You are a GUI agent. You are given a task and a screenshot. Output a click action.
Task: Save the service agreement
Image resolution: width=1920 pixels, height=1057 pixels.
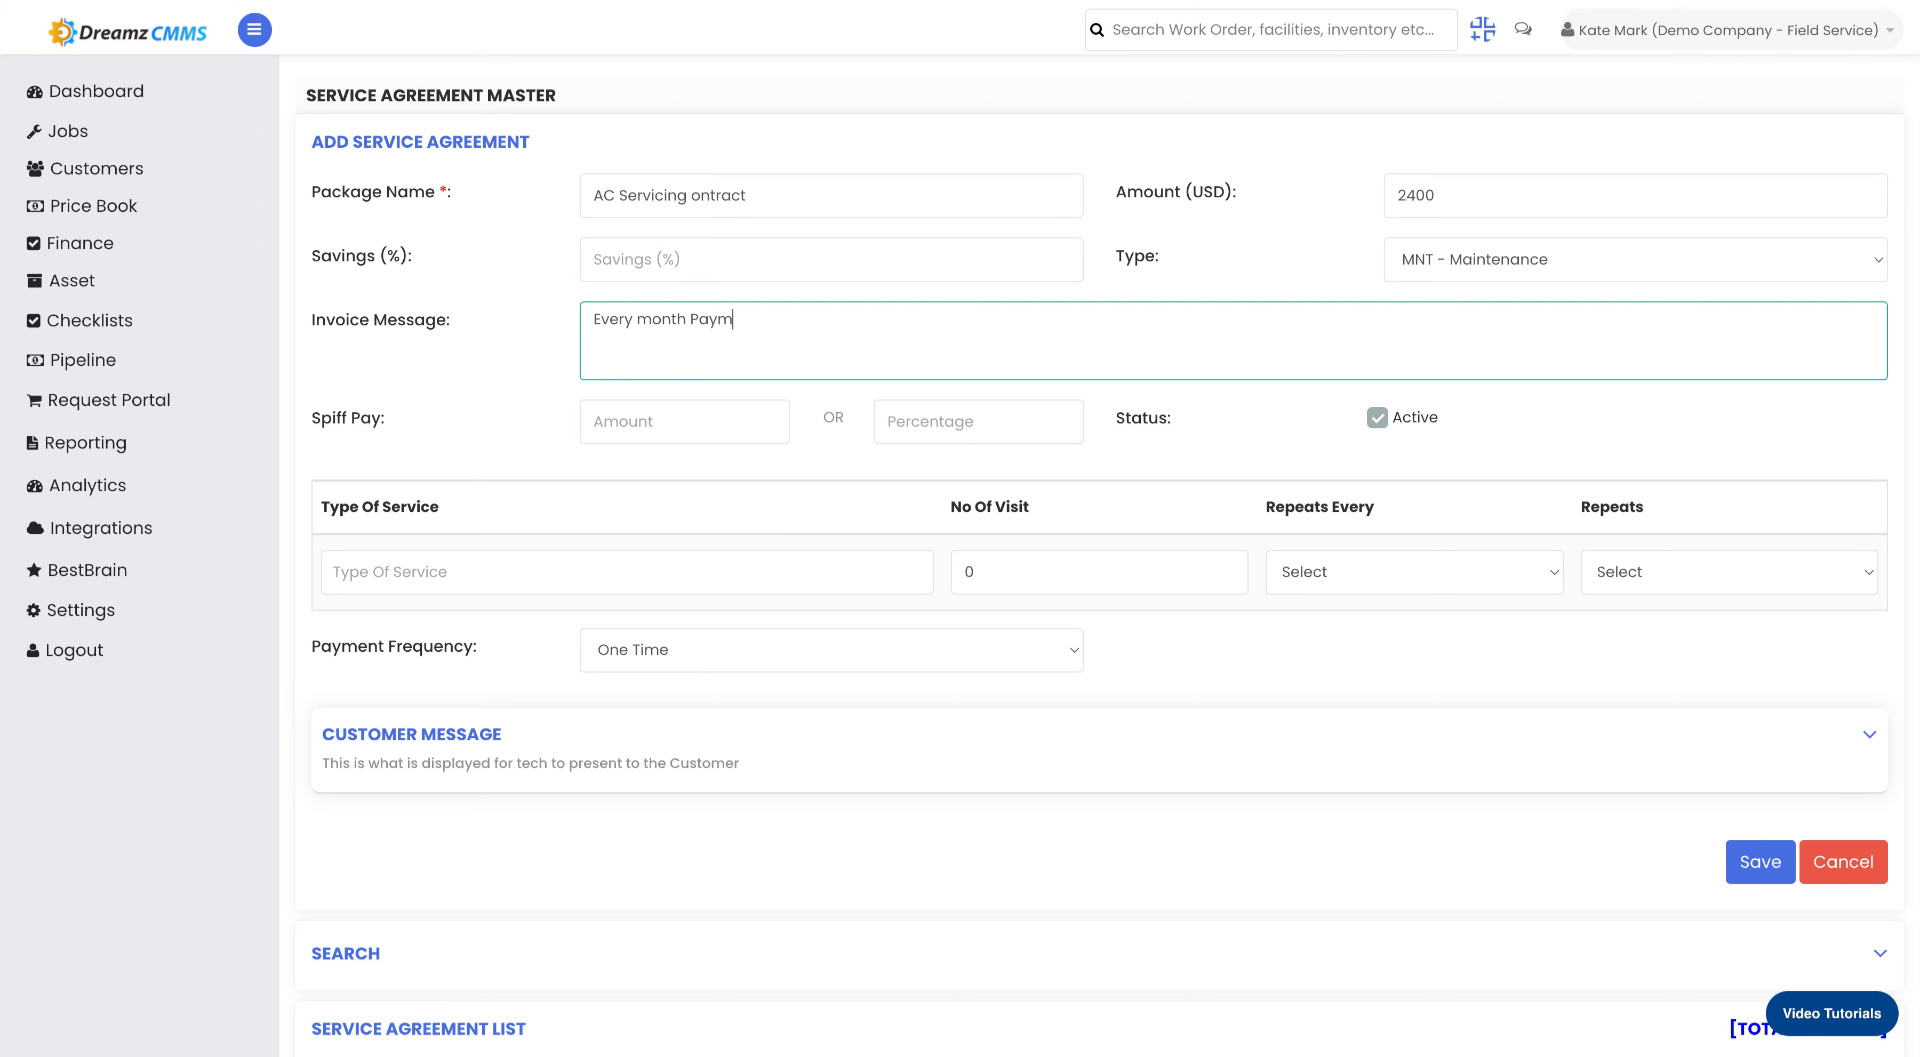[1759, 861]
